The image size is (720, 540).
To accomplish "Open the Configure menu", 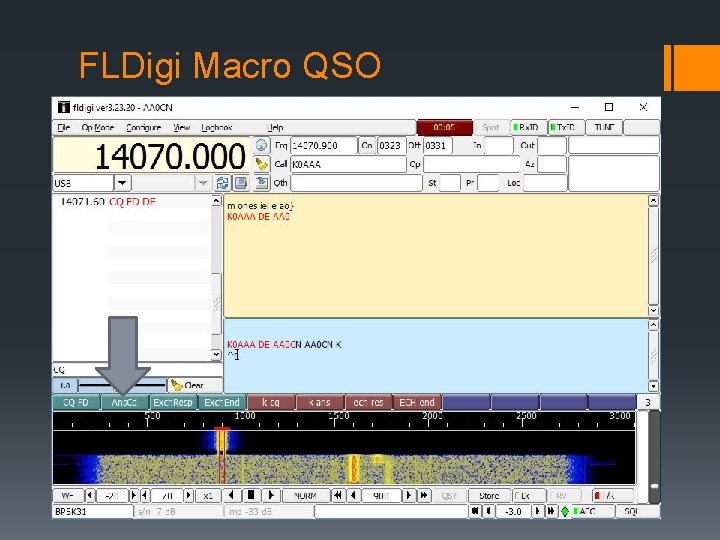I will click(x=143, y=127).
